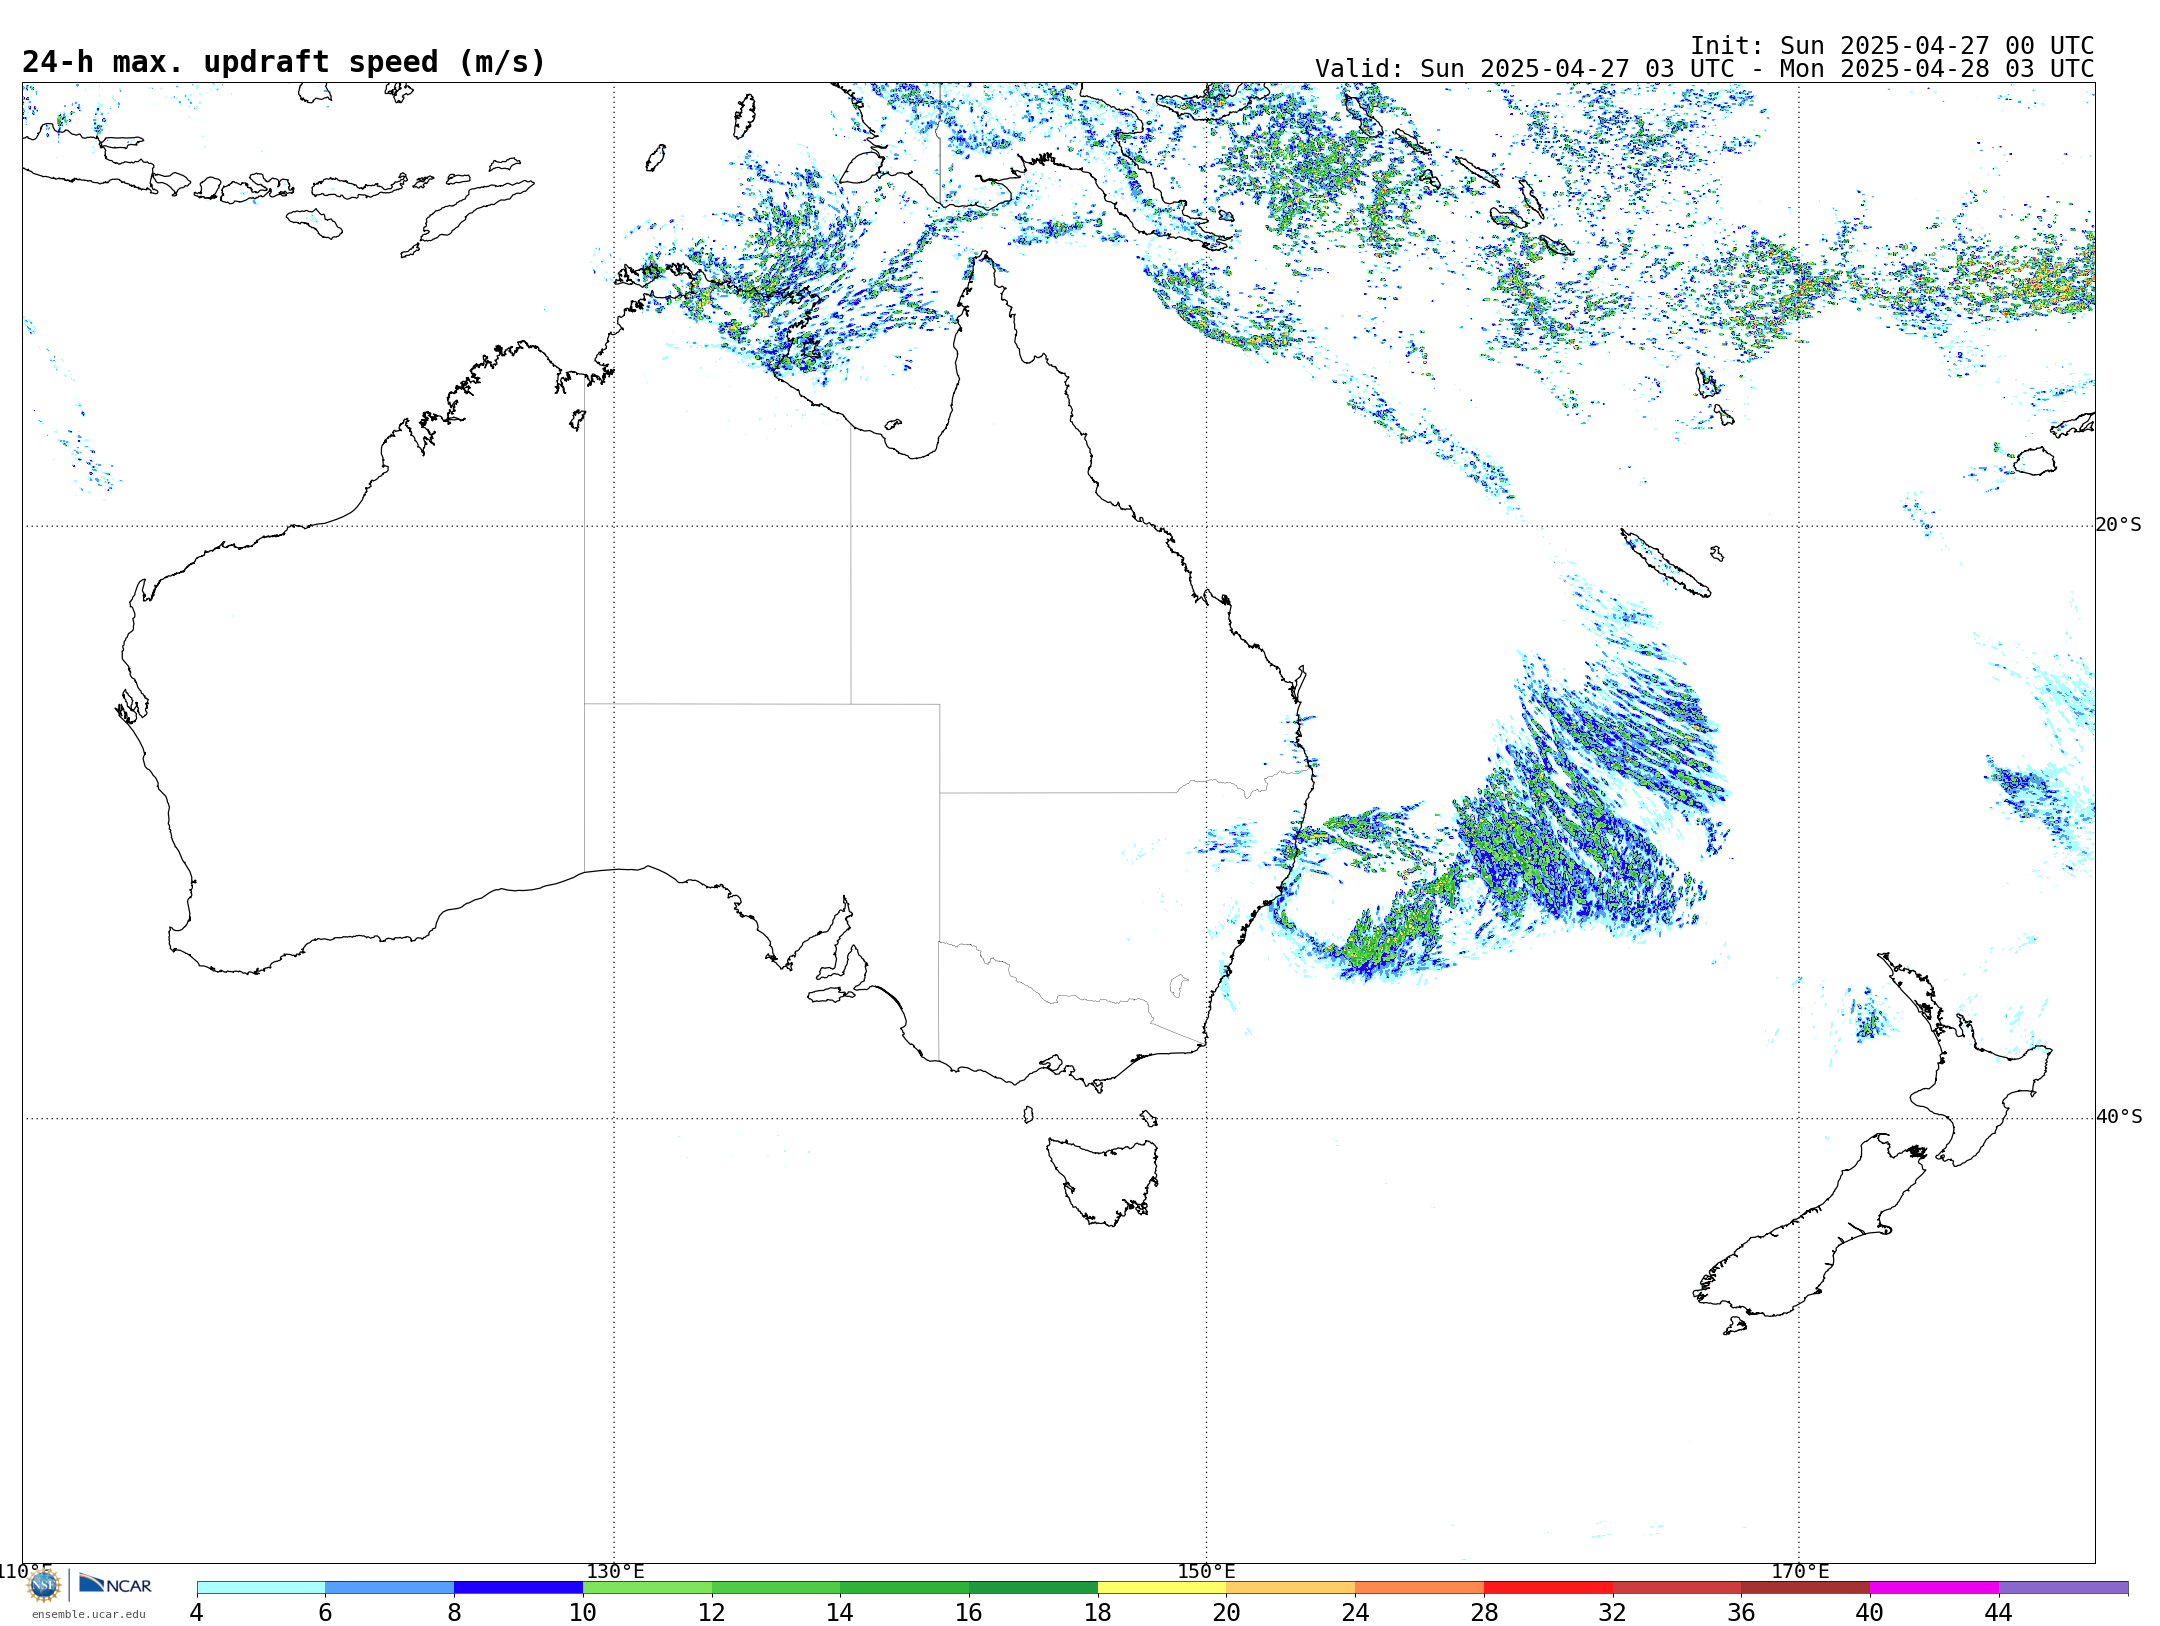Click the colorbar tick label '36'
This screenshot has height=1626, width=2160.
coord(1742,1613)
